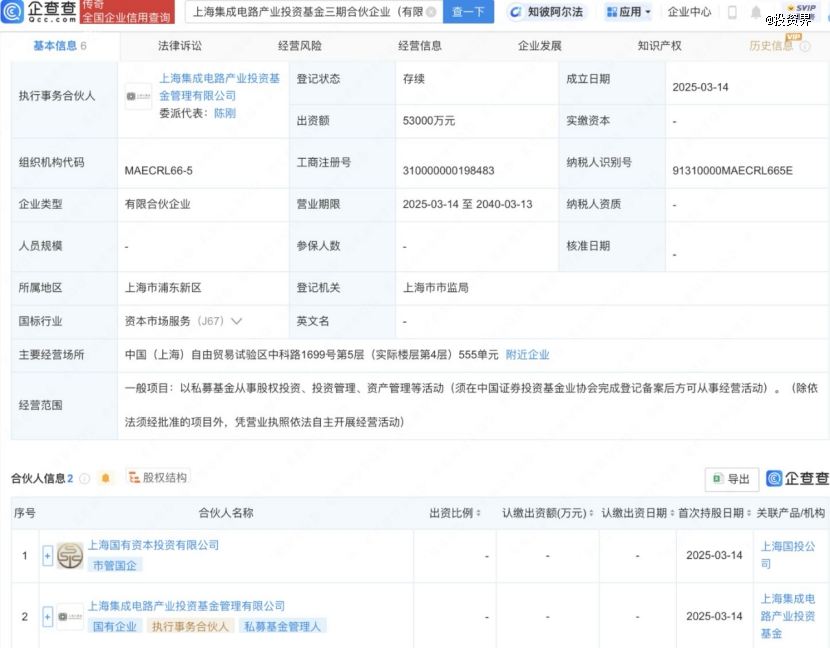Switch to the 历史信息 tab
This screenshot has height=648, width=830.
coord(771,46)
